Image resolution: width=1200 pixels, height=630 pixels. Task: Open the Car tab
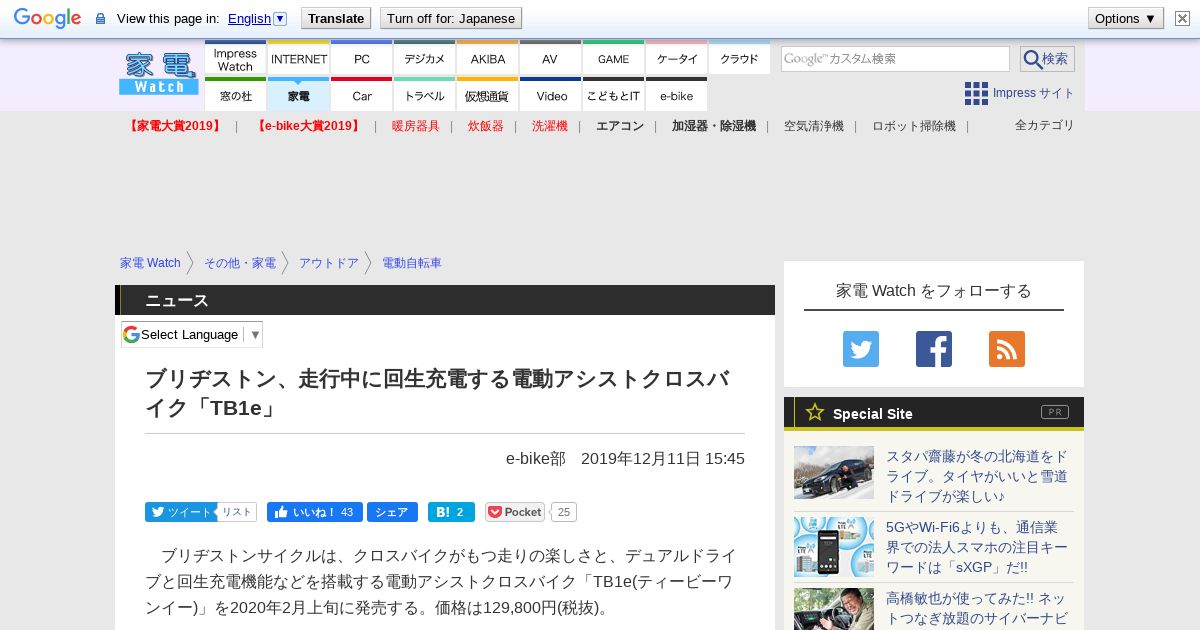361,96
